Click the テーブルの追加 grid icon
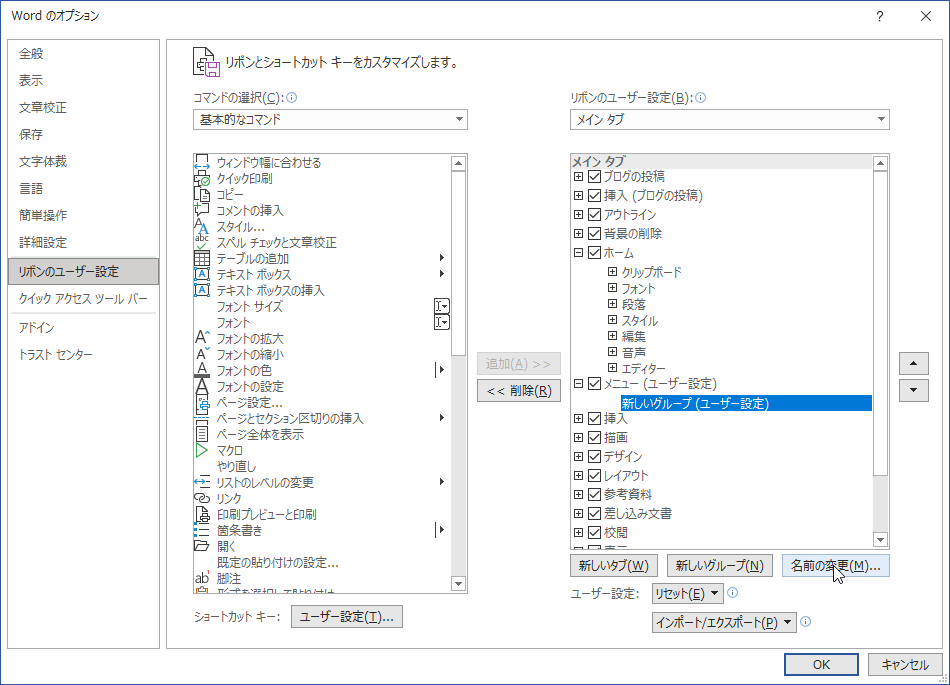Screen dimensions: 950x685 pyautogui.click(x=202, y=259)
